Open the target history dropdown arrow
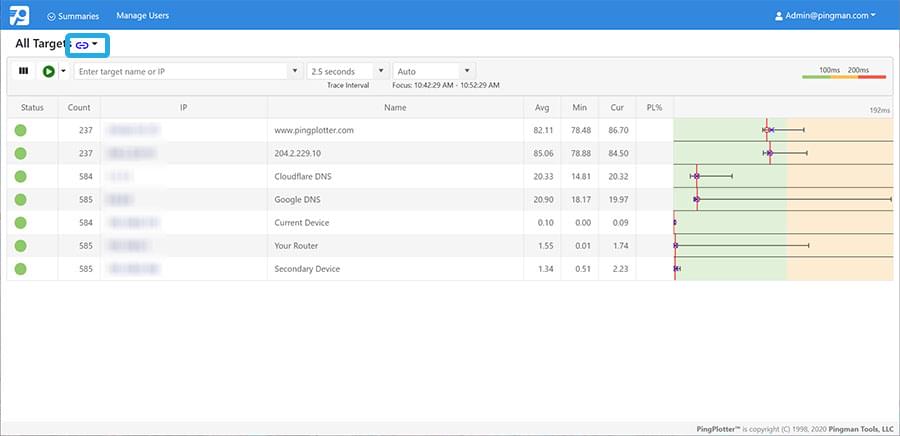This screenshot has width=900, height=436. (x=295, y=71)
